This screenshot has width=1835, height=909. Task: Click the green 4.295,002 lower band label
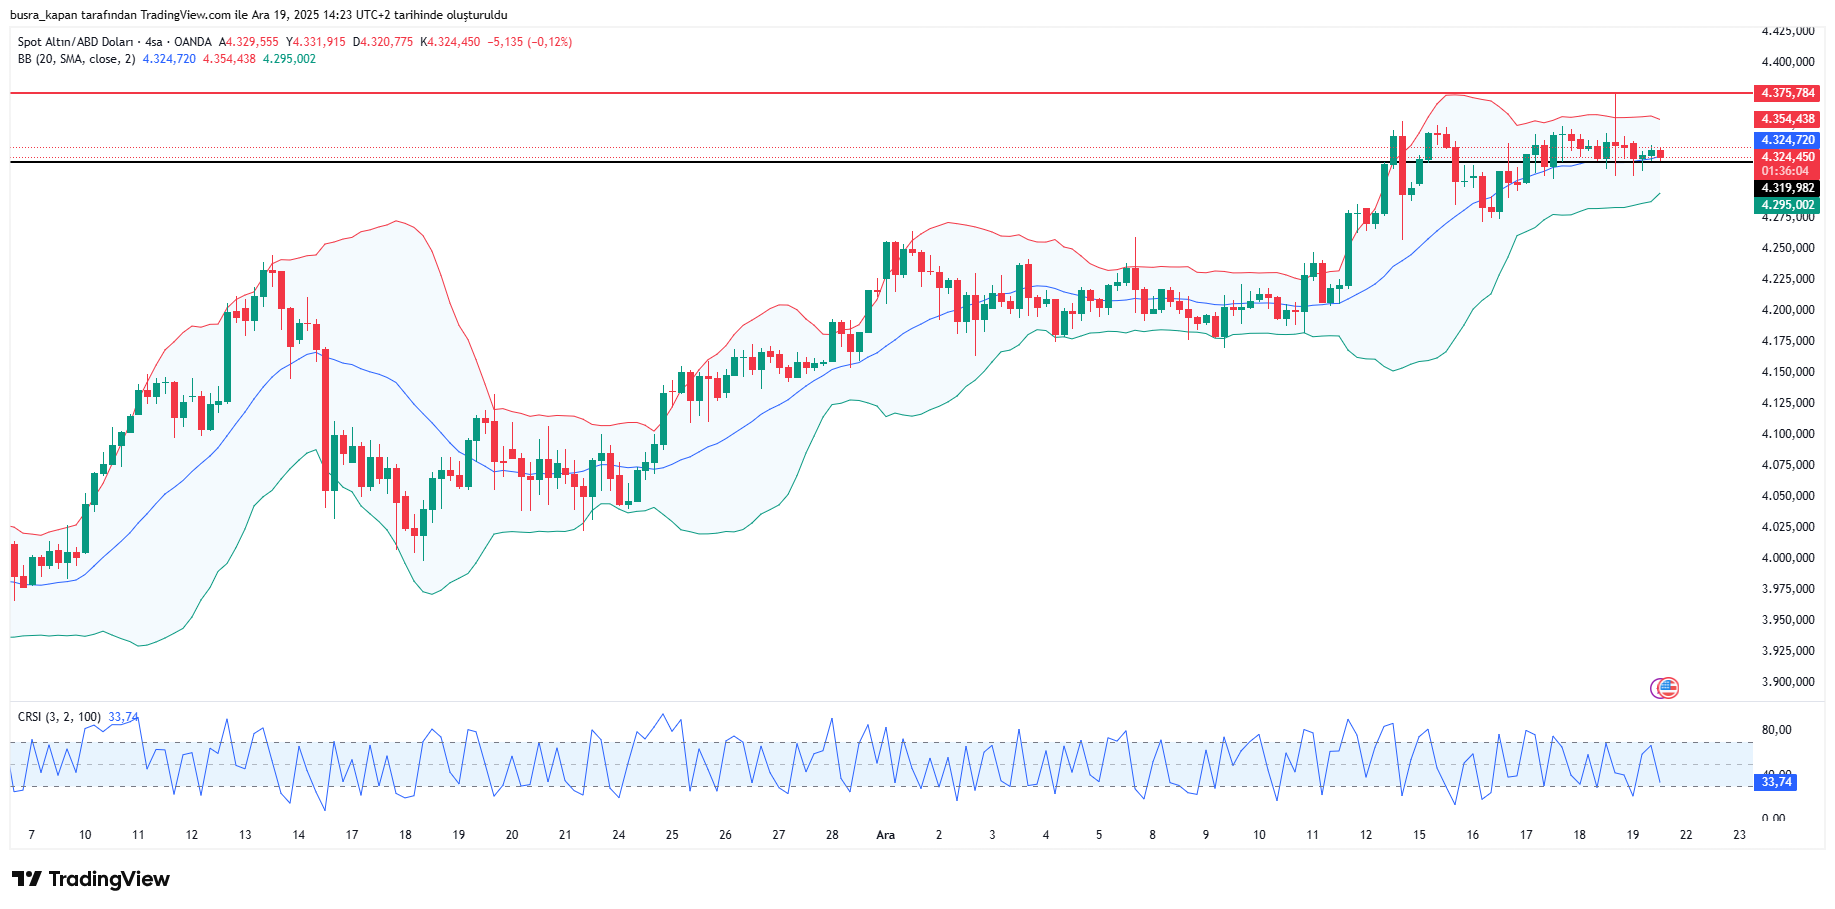point(1788,205)
